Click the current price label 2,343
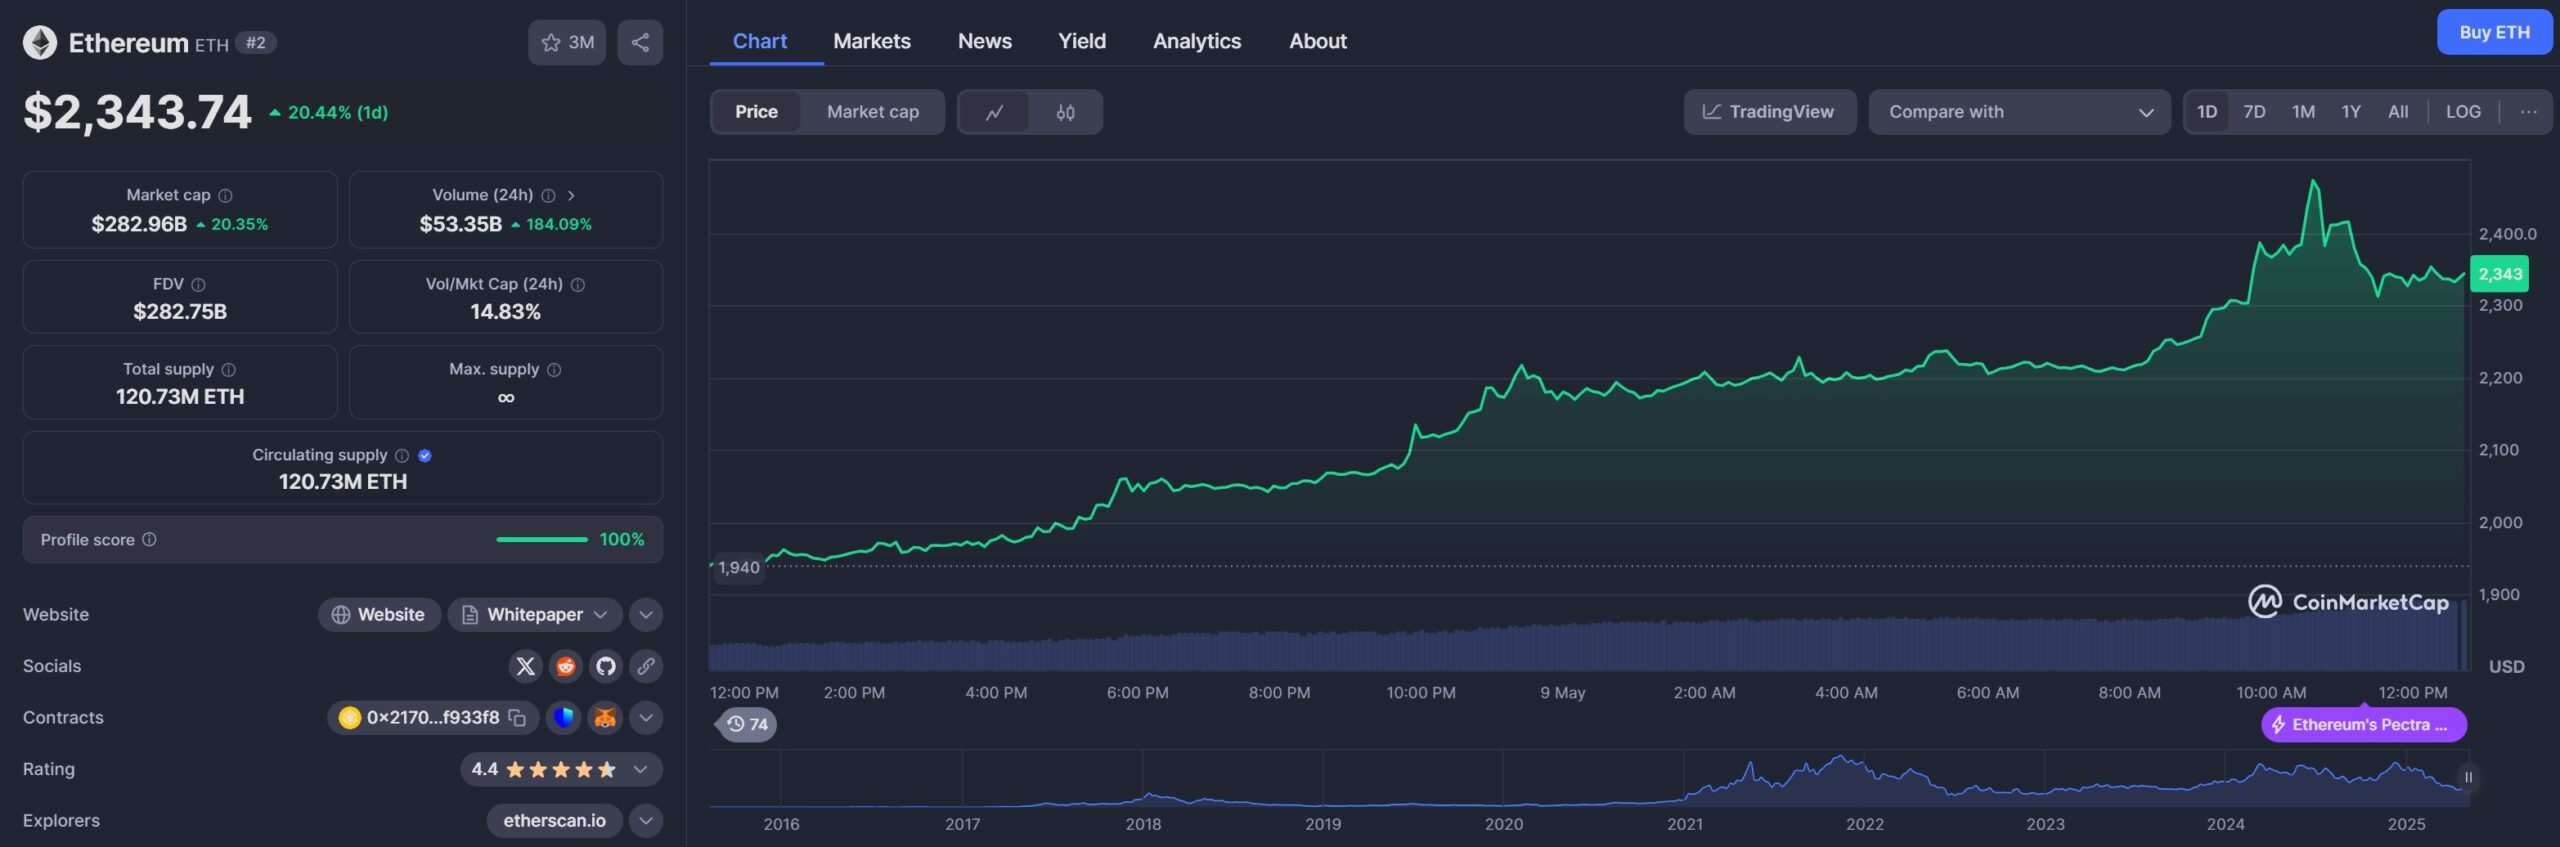This screenshot has height=847, width=2560. pos(2499,274)
